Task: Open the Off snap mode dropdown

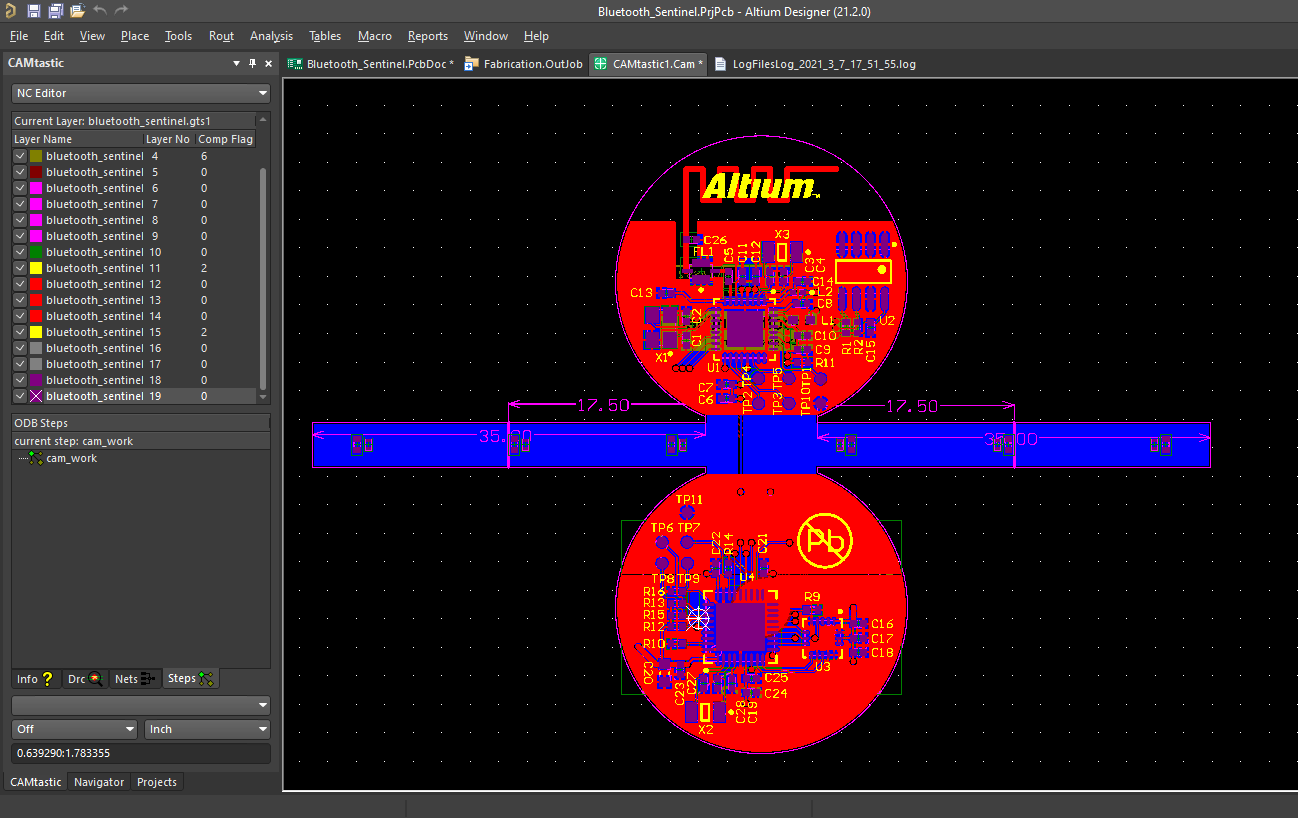Action: click(x=74, y=729)
